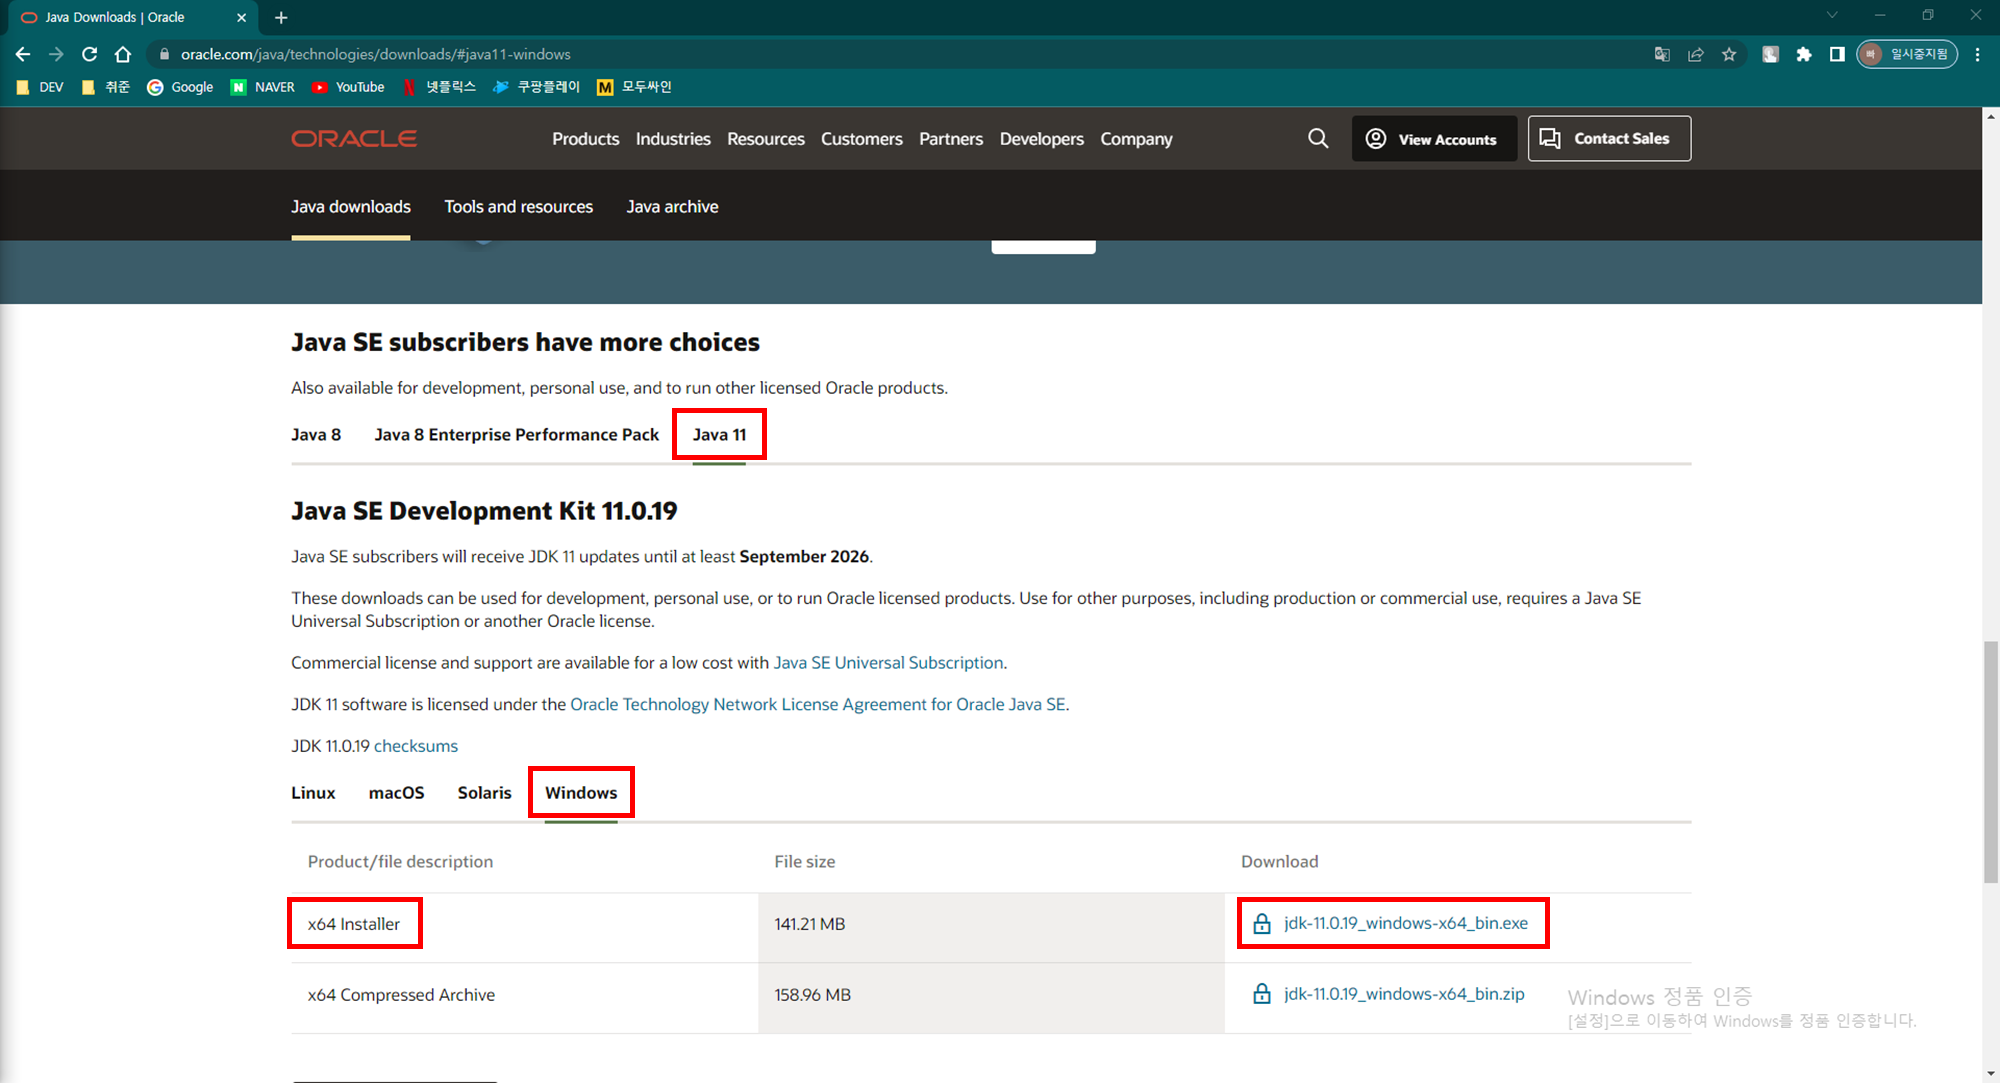
Task: Expand the Company navigation menu
Action: pyautogui.click(x=1136, y=139)
